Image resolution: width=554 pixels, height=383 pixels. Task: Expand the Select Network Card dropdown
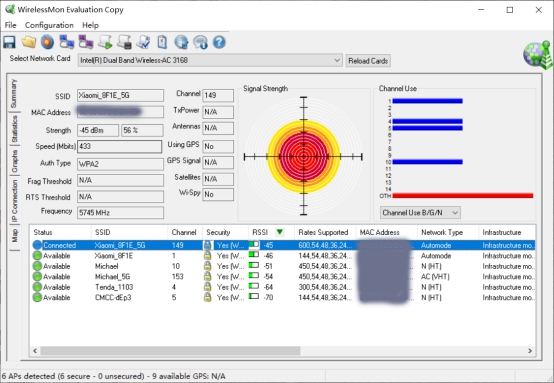pos(337,60)
